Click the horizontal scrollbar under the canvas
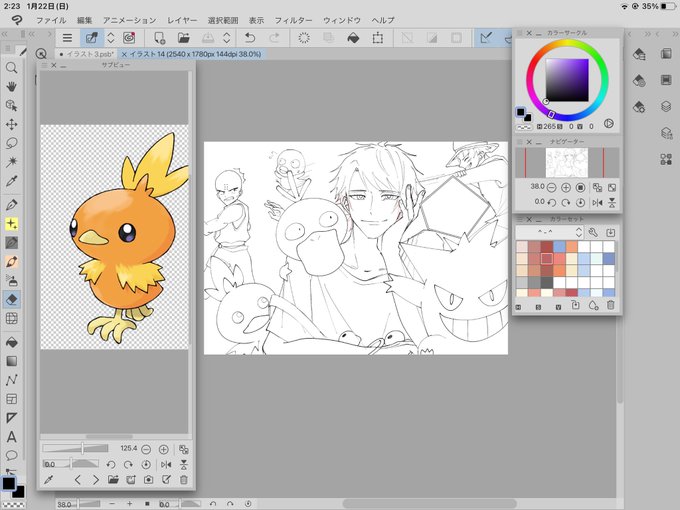This screenshot has height=510, width=680. tap(429, 504)
